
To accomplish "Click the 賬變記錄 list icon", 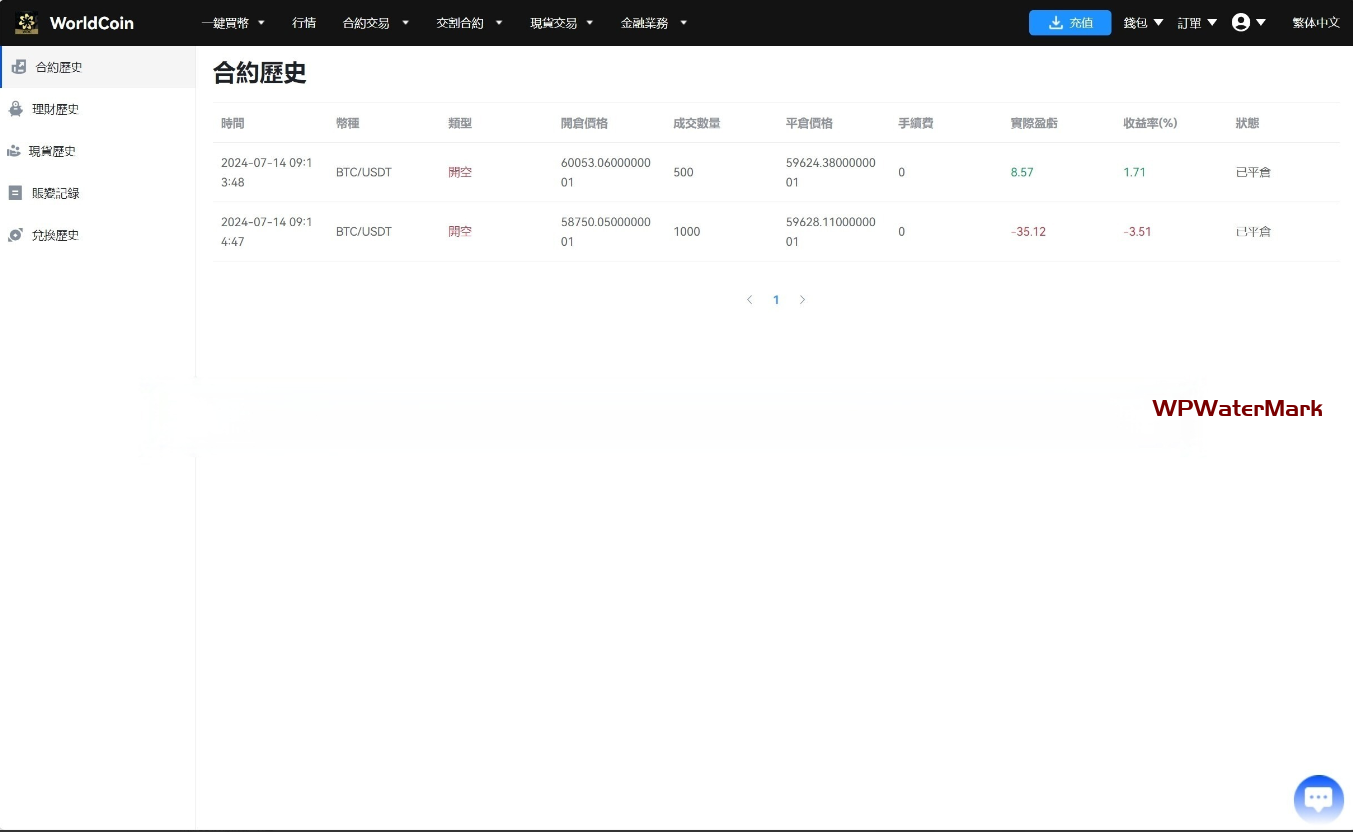I will coord(15,193).
